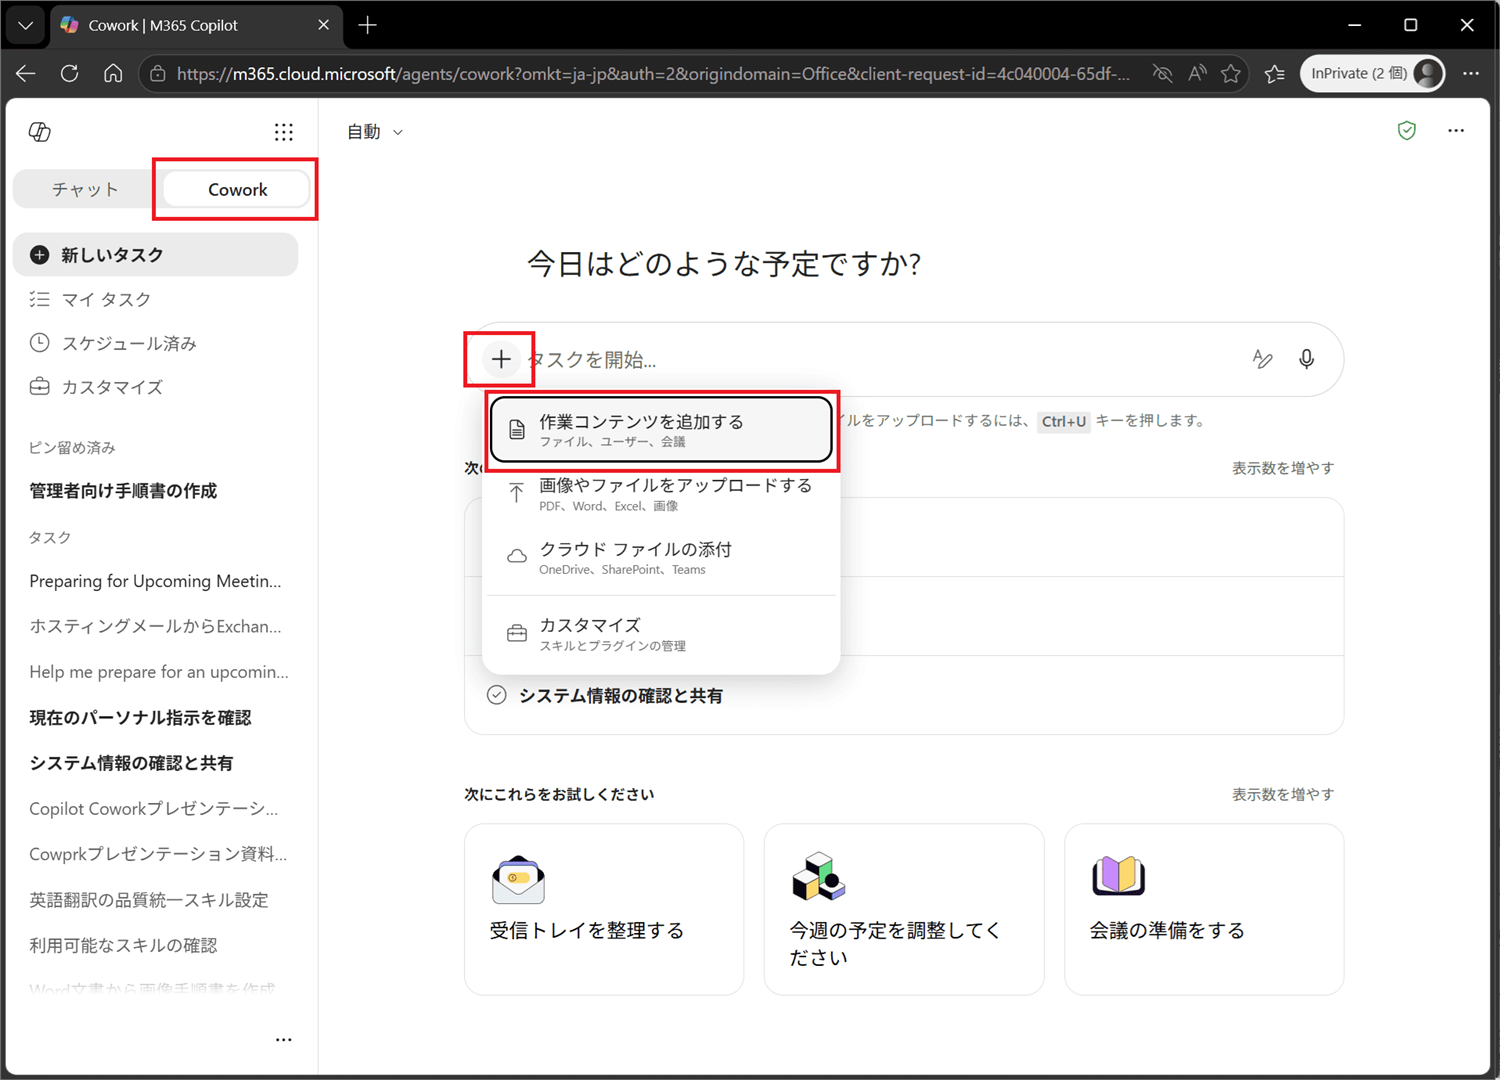Select カスタマイズ スキルとプラグインの管理 menu item
Screen dimensions: 1500x1080
coord(661,634)
